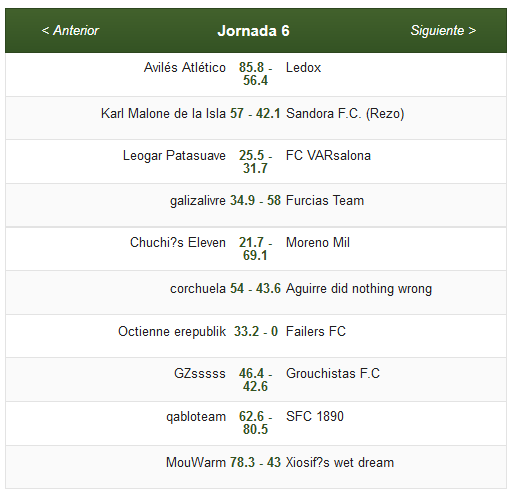The image size is (511, 495).
Task: Click the 57 - 42.1 match score
Action: point(255,113)
